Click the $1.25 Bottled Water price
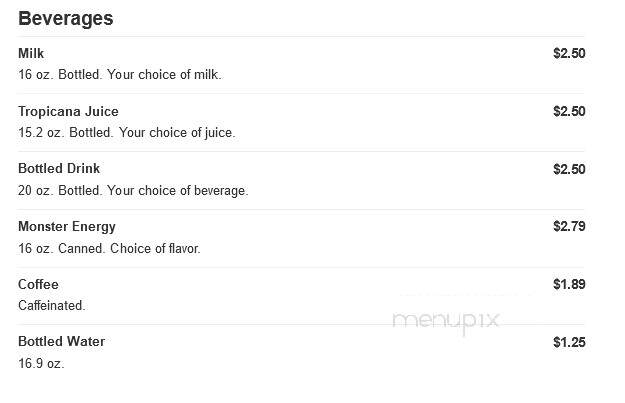This screenshot has height=403, width=625. [x=569, y=342]
